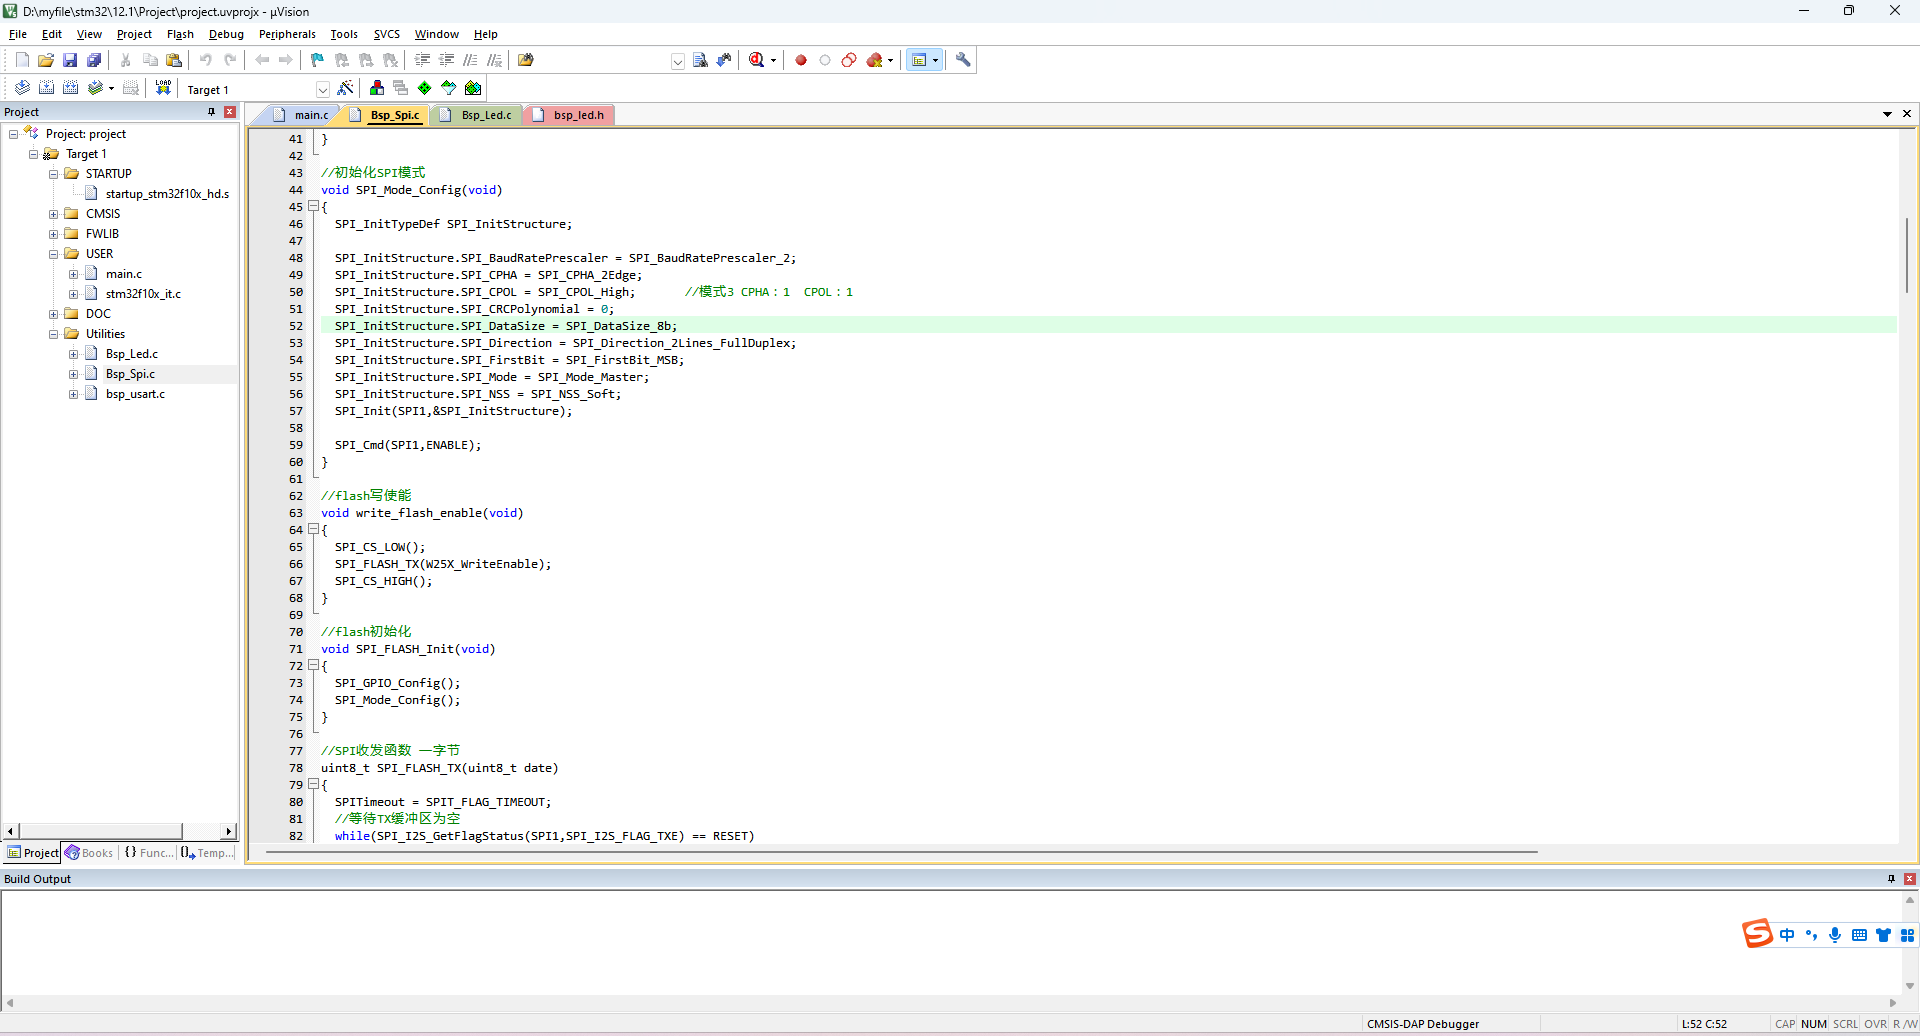Image resolution: width=1920 pixels, height=1036 pixels.
Task: Collapse the USER folder
Action: [54, 254]
